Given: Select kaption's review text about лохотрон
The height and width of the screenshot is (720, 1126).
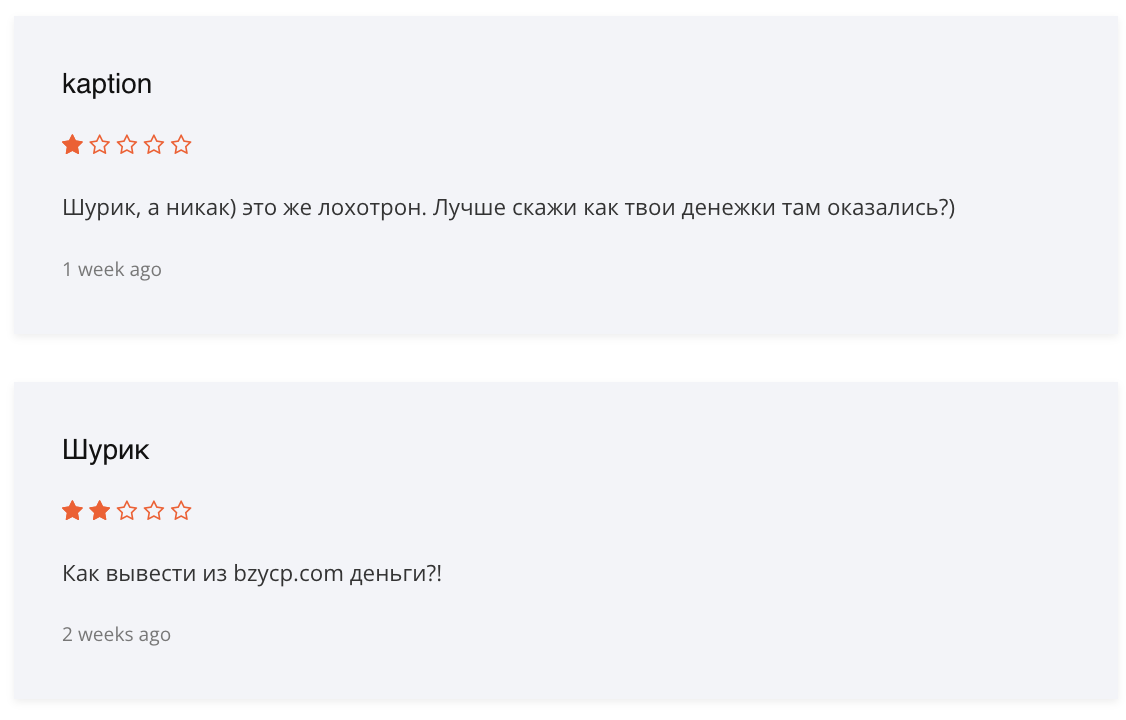Looking at the screenshot, I should coord(508,208).
